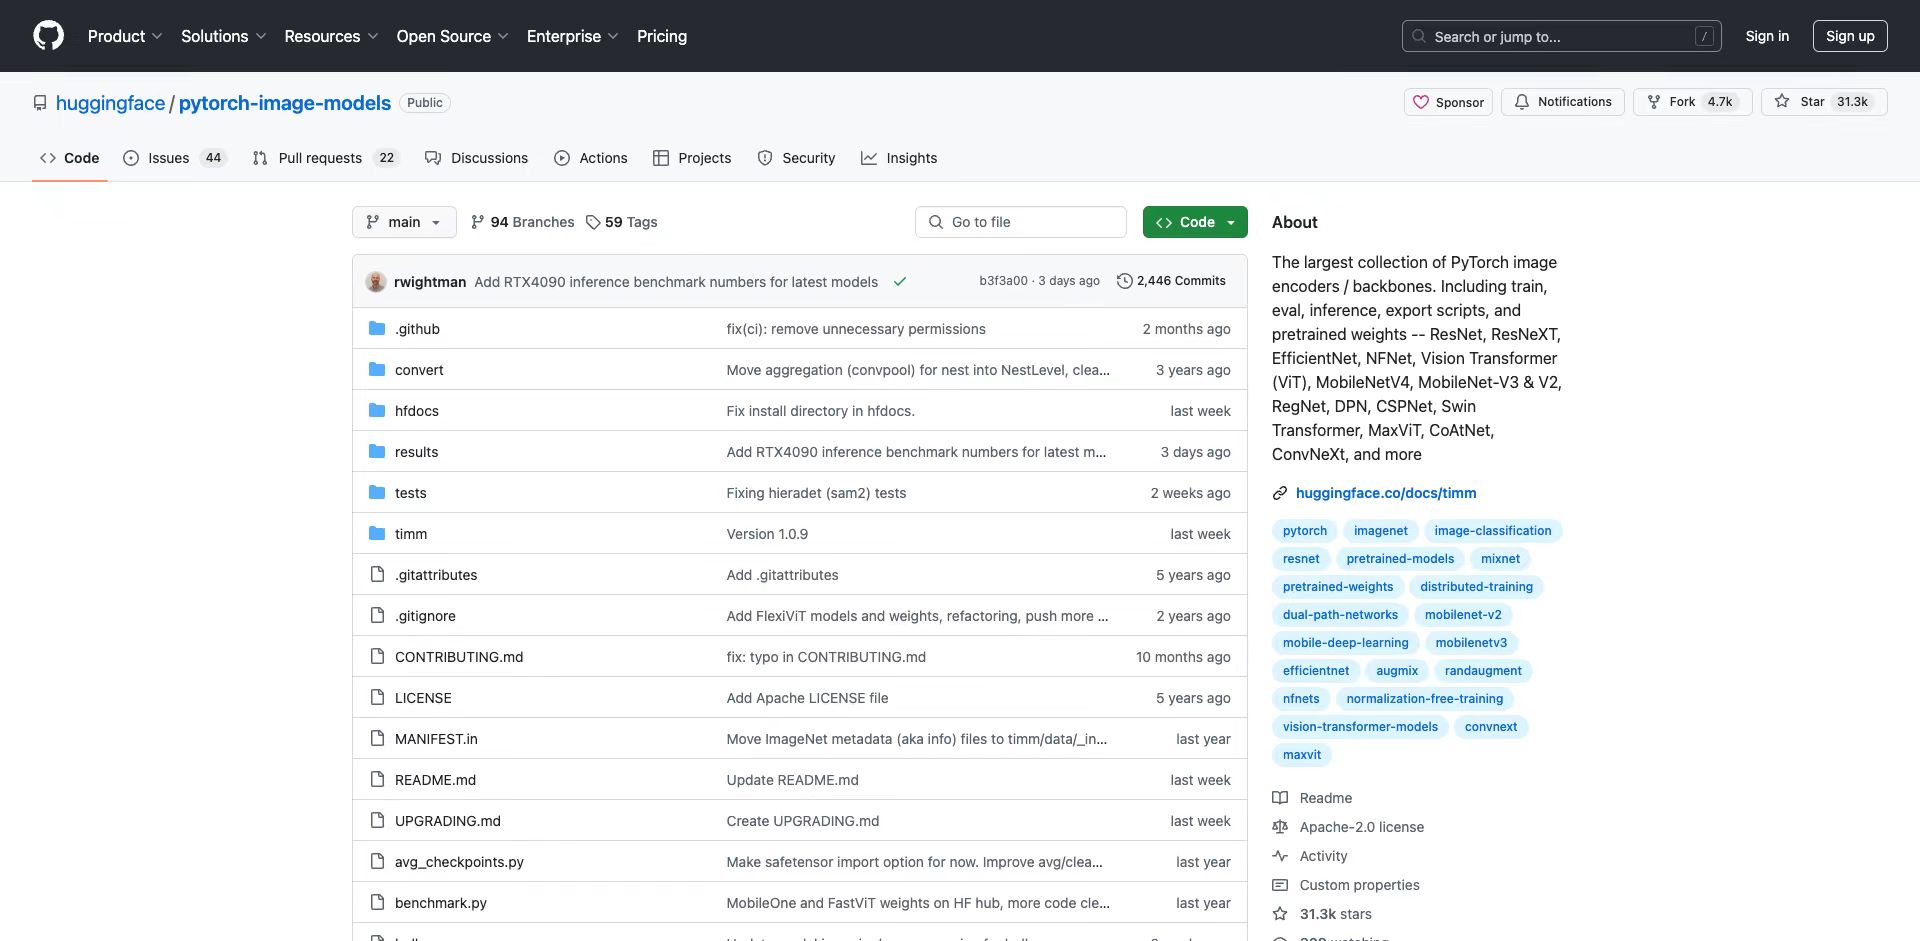Switch to the Issues tab
1920x941 pixels.
click(x=175, y=158)
